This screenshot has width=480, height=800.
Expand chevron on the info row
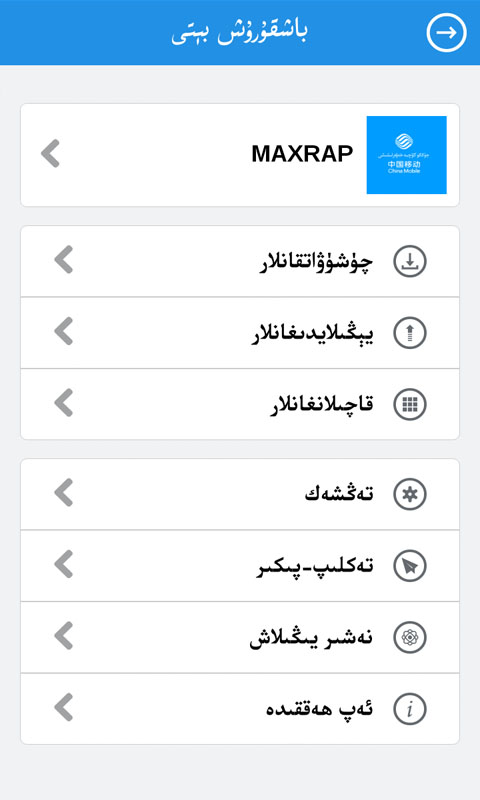pos(64,707)
